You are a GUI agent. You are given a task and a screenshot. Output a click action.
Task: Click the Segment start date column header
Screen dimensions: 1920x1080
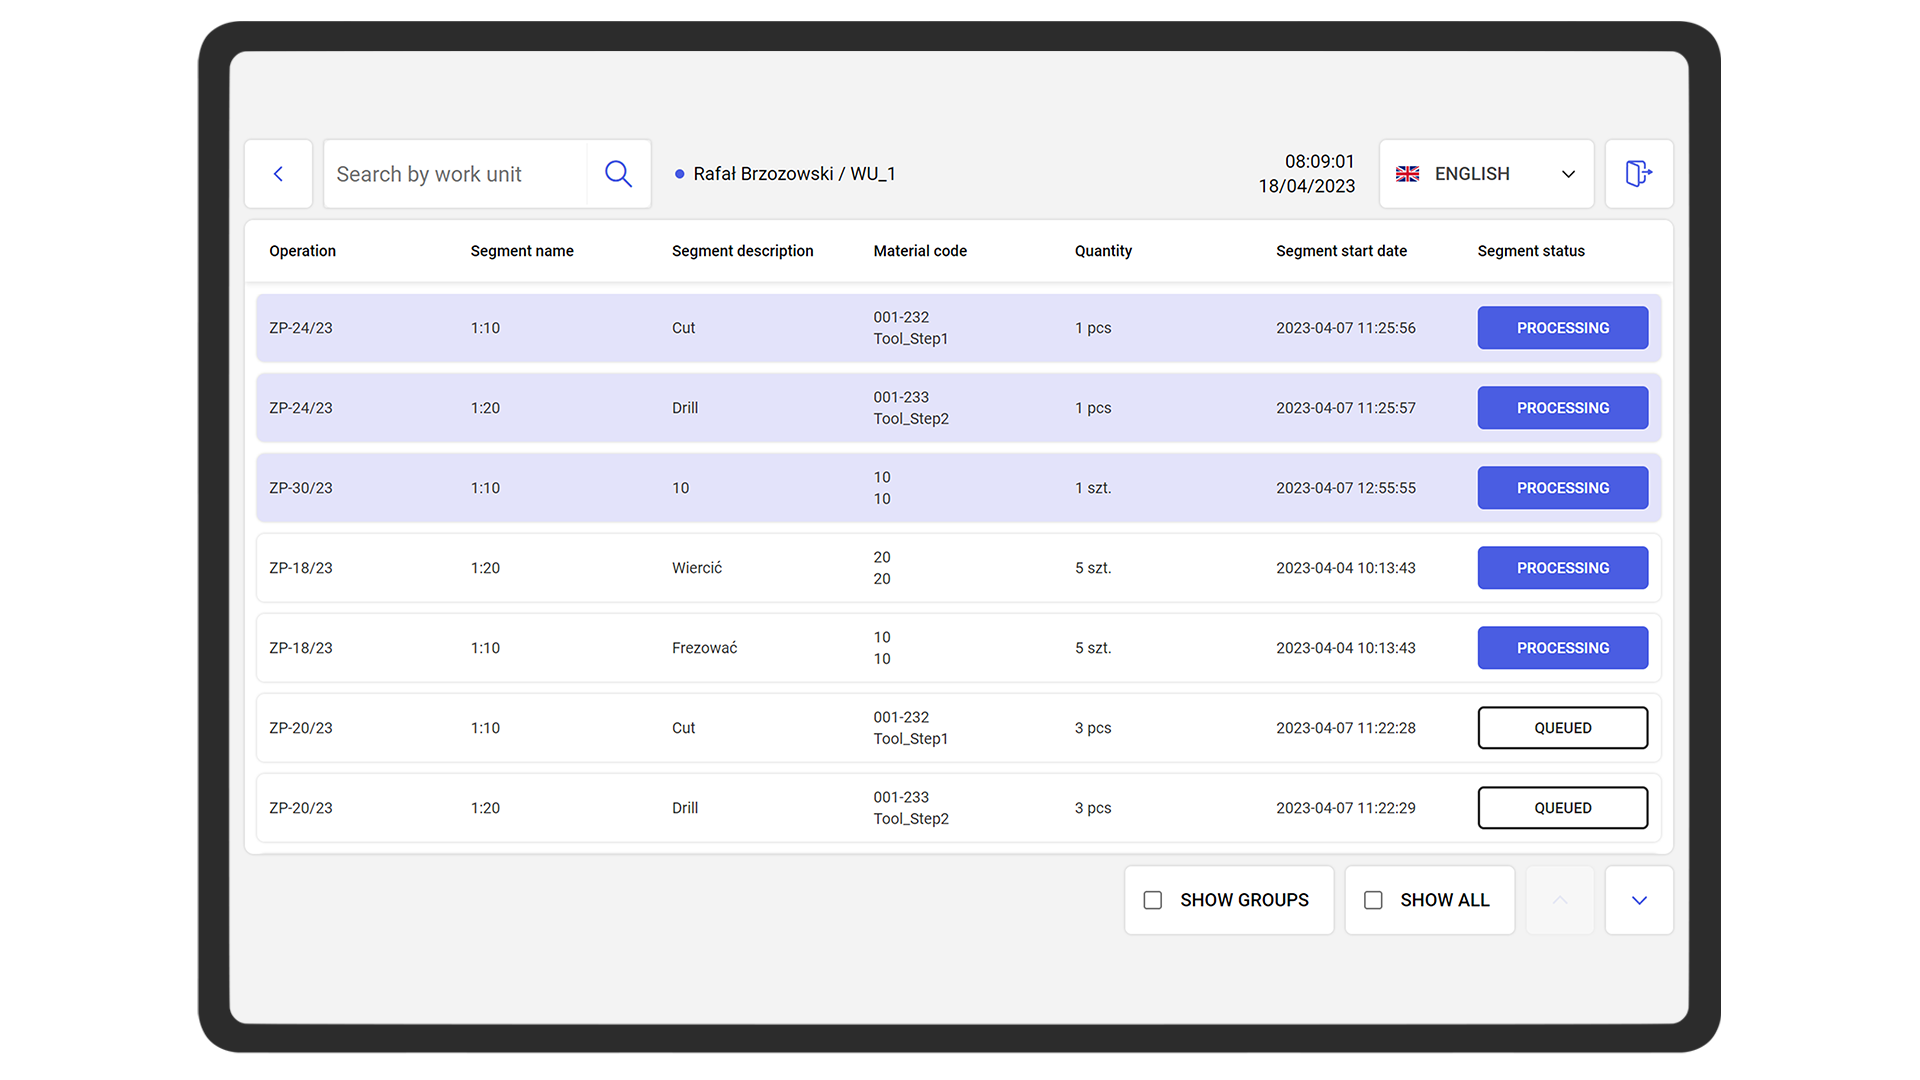[x=1341, y=251]
